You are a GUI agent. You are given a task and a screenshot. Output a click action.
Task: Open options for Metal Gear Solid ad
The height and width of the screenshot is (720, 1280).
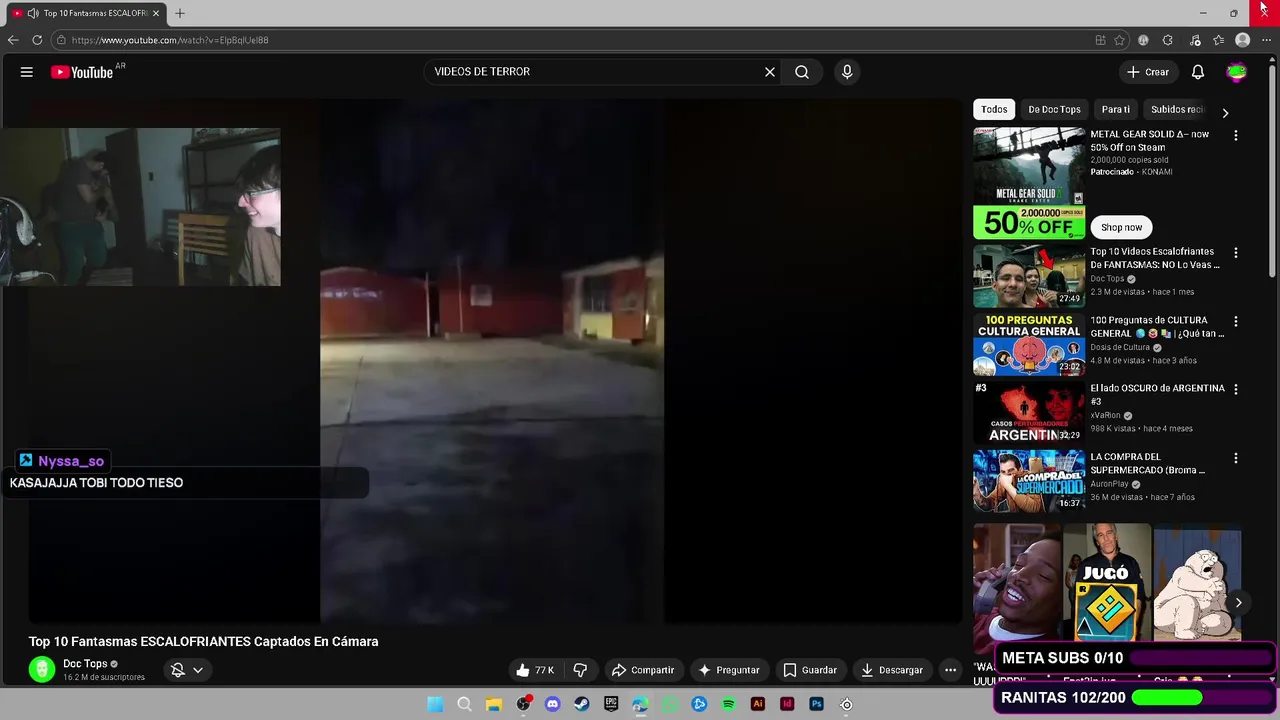[x=1236, y=135]
